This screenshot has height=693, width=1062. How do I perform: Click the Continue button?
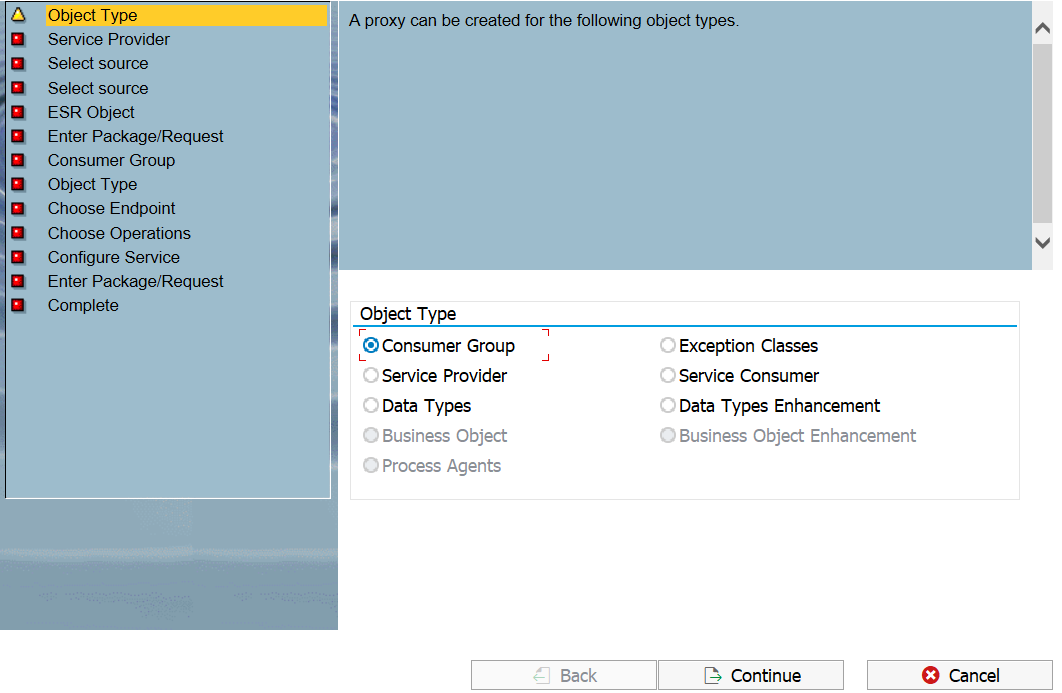pyautogui.click(x=751, y=675)
